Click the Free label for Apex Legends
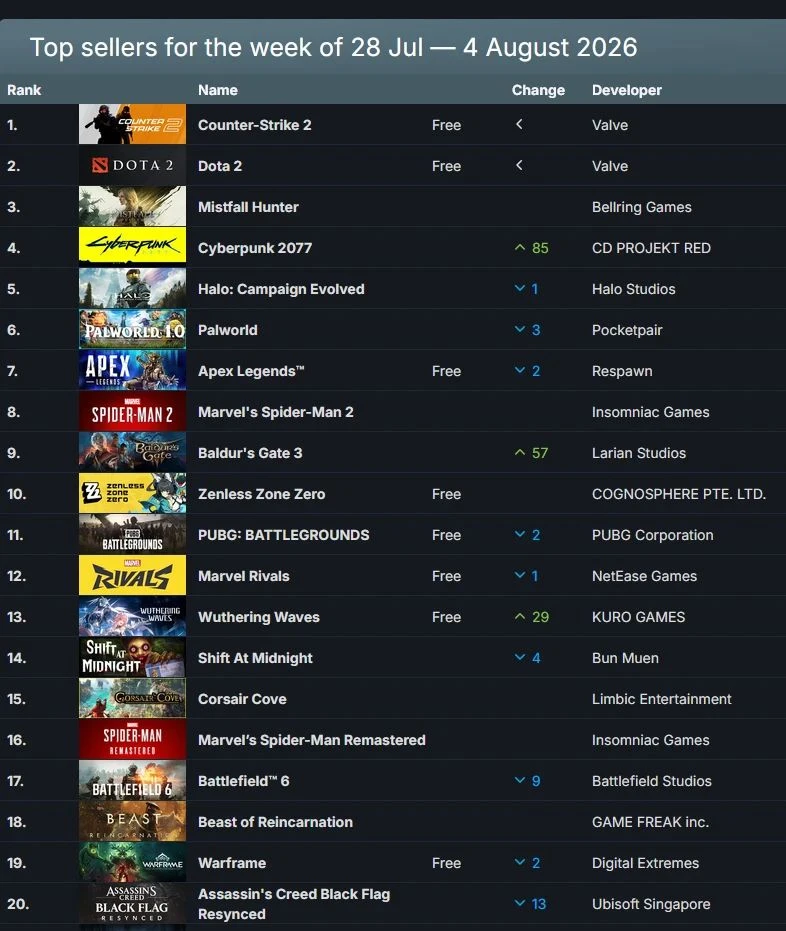Viewport: 786px width, 931px height. pyautogui.click(x=446, y=370)
